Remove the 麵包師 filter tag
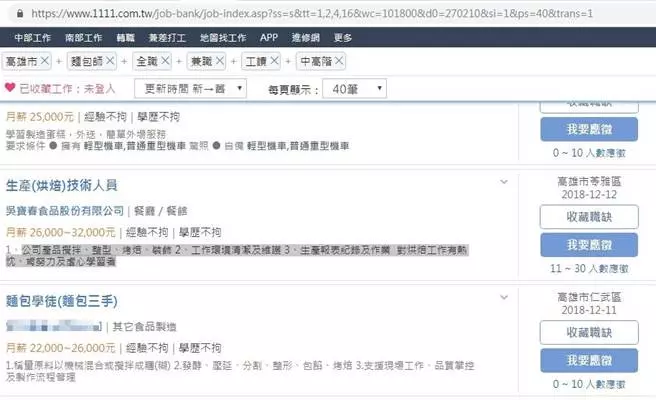Screen dimensions: 656x400 pyautogui.click(x=110, y=61)
